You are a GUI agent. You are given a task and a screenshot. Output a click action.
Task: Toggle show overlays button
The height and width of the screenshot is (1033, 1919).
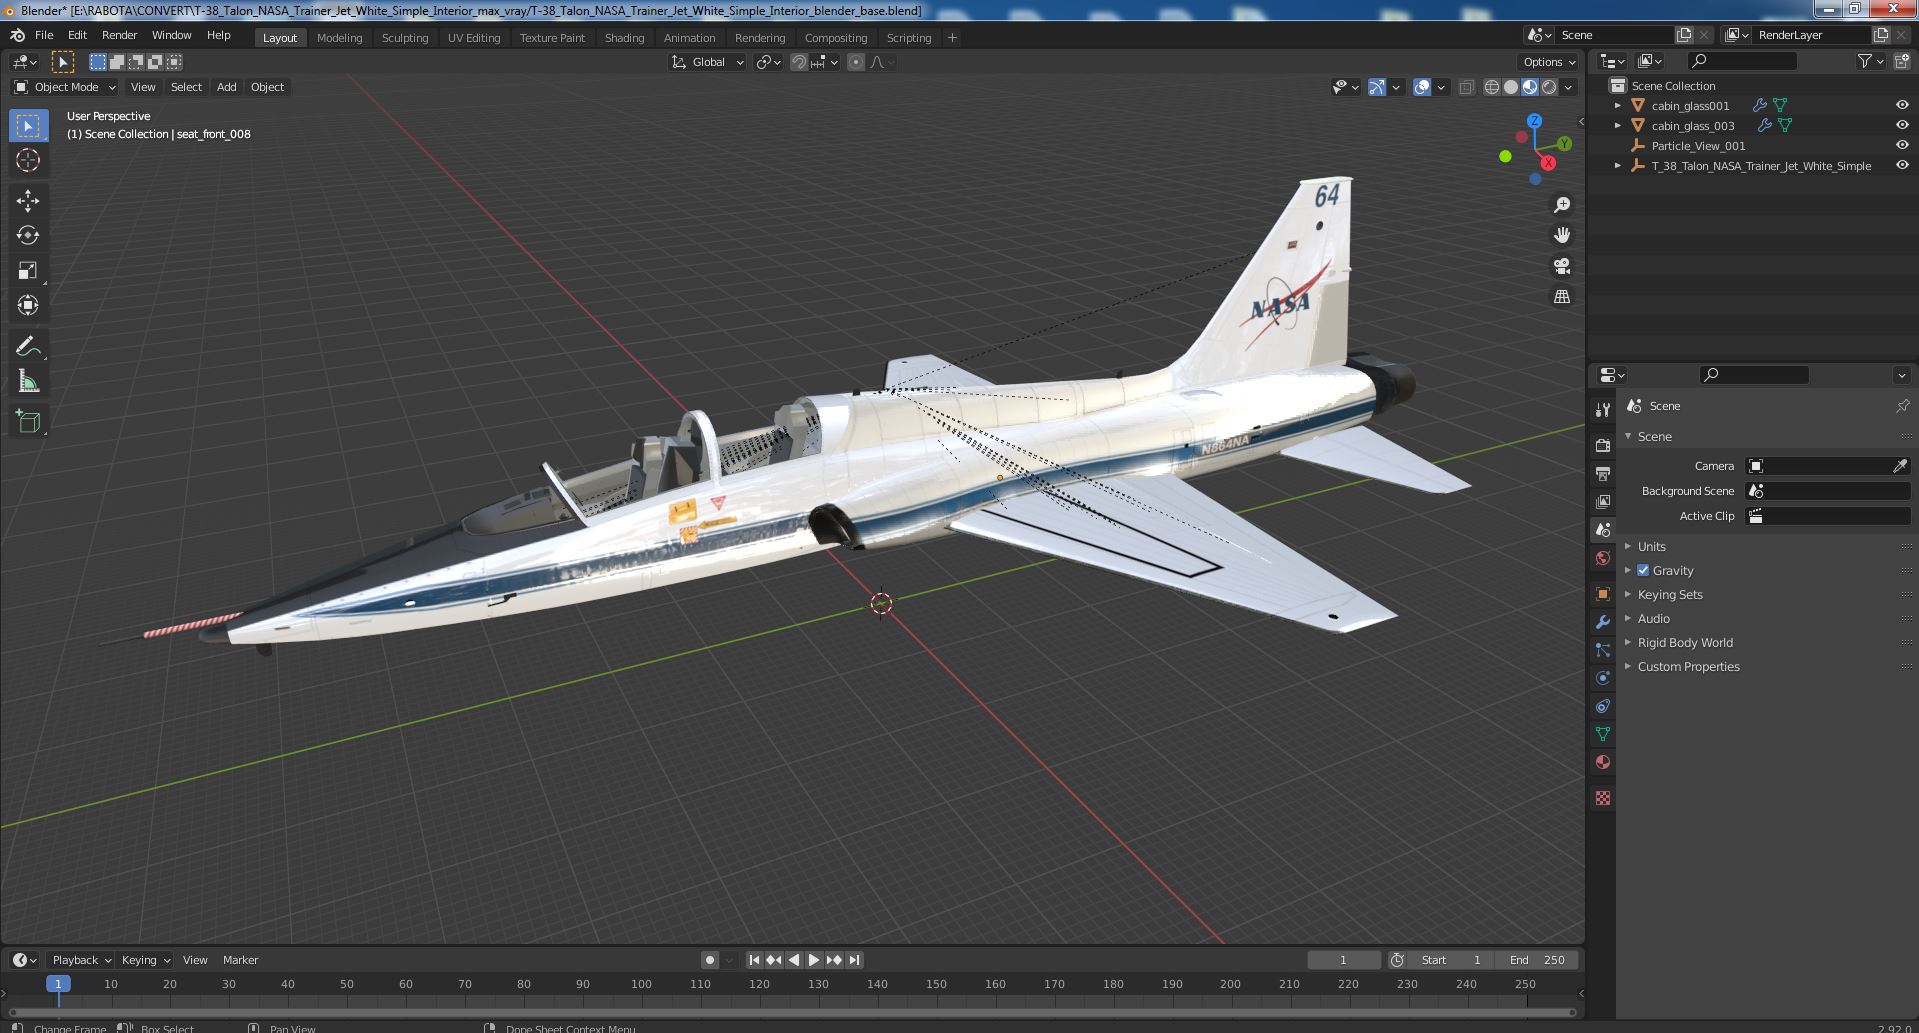tap(1422, 87)
